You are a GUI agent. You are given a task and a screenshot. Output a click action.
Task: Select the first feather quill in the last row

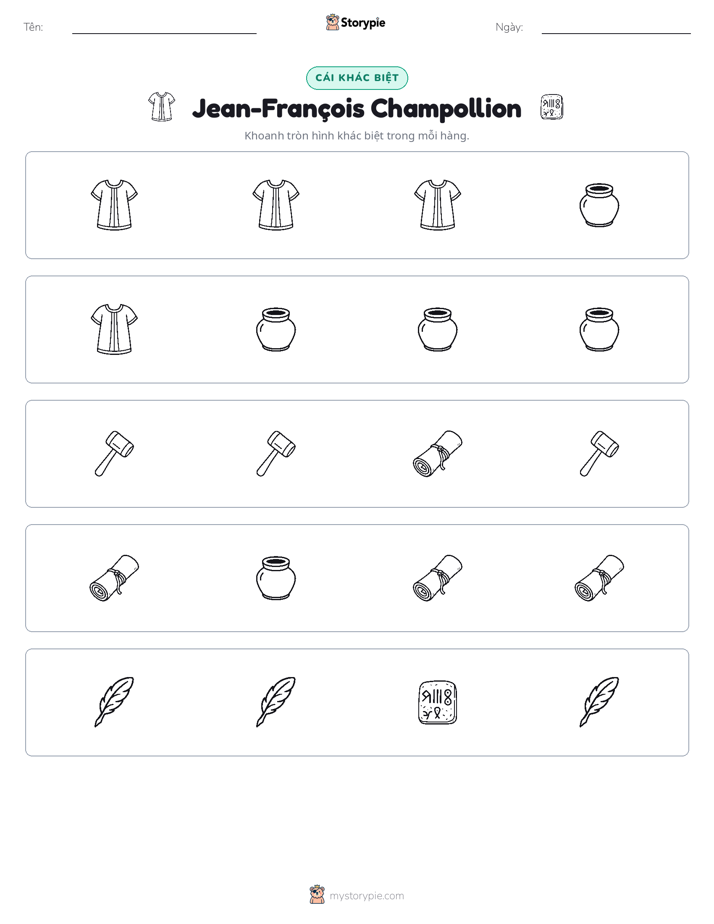114,701
